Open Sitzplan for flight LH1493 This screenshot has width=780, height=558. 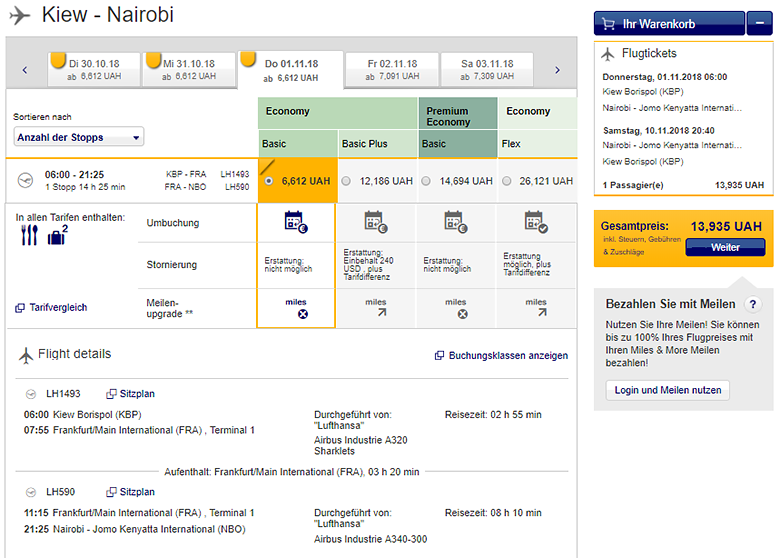coord(136,394)
